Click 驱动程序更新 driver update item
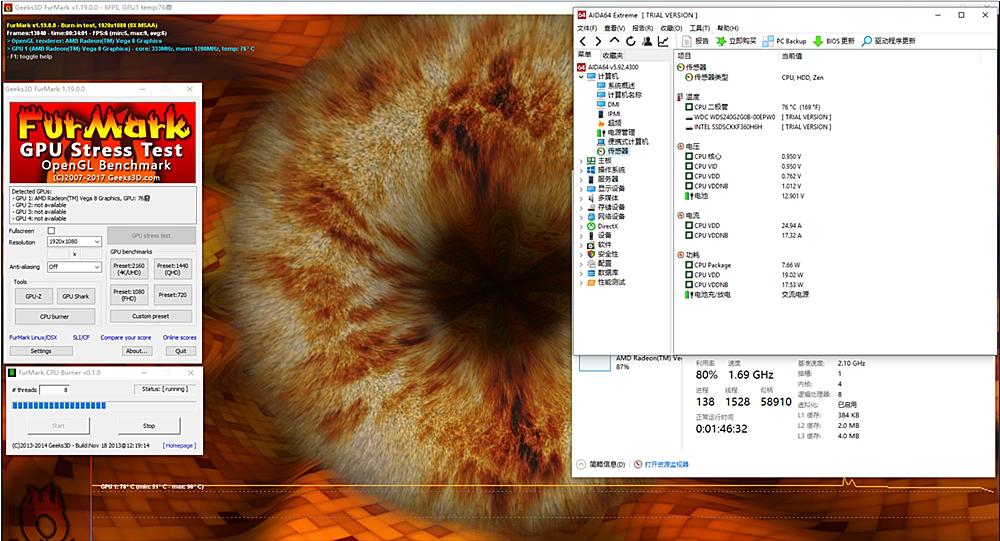The height and width of the screenshot is (541, 1000). [x=888, y=41]
